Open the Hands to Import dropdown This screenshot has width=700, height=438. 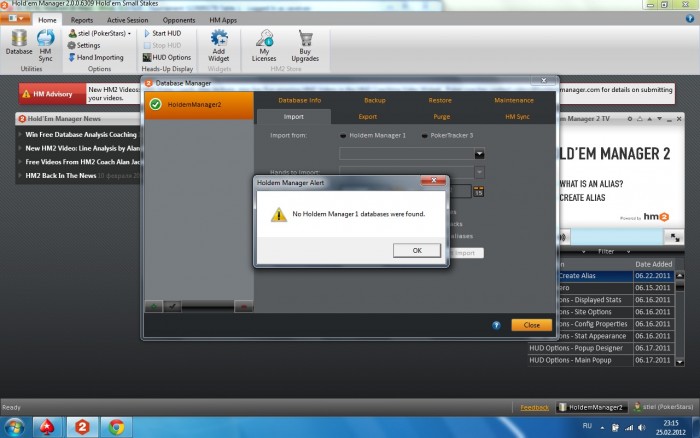[x=479, y=172]
